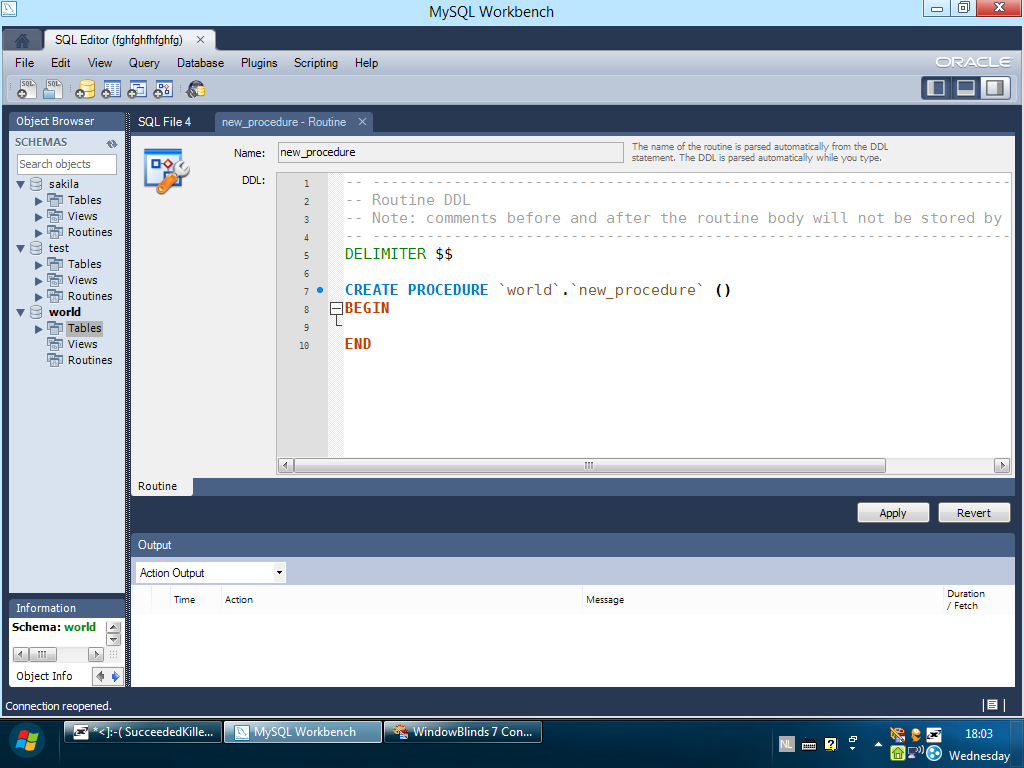Image resolution: width=1024 pixels, height=768 pixels.
Task: Create a new SQL tab icon
Action: (x=27, y=89)
